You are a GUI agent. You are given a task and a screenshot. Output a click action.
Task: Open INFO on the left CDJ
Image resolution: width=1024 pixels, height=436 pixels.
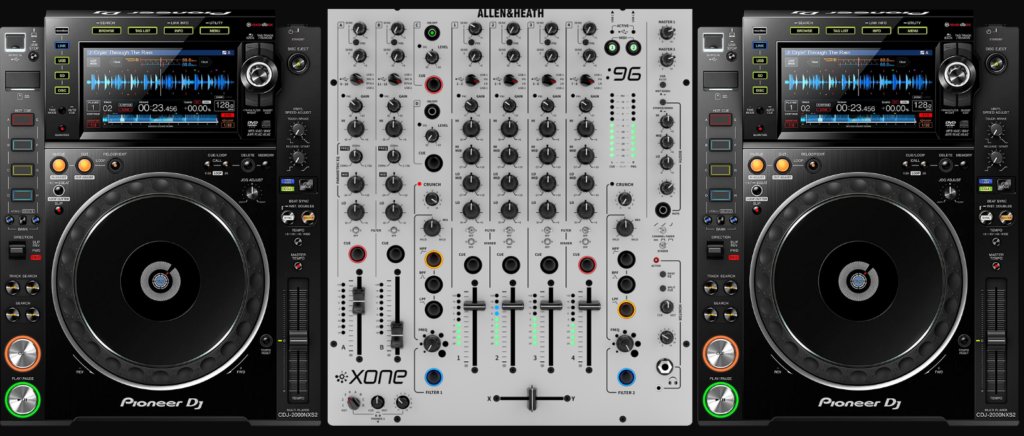[178, 31]
